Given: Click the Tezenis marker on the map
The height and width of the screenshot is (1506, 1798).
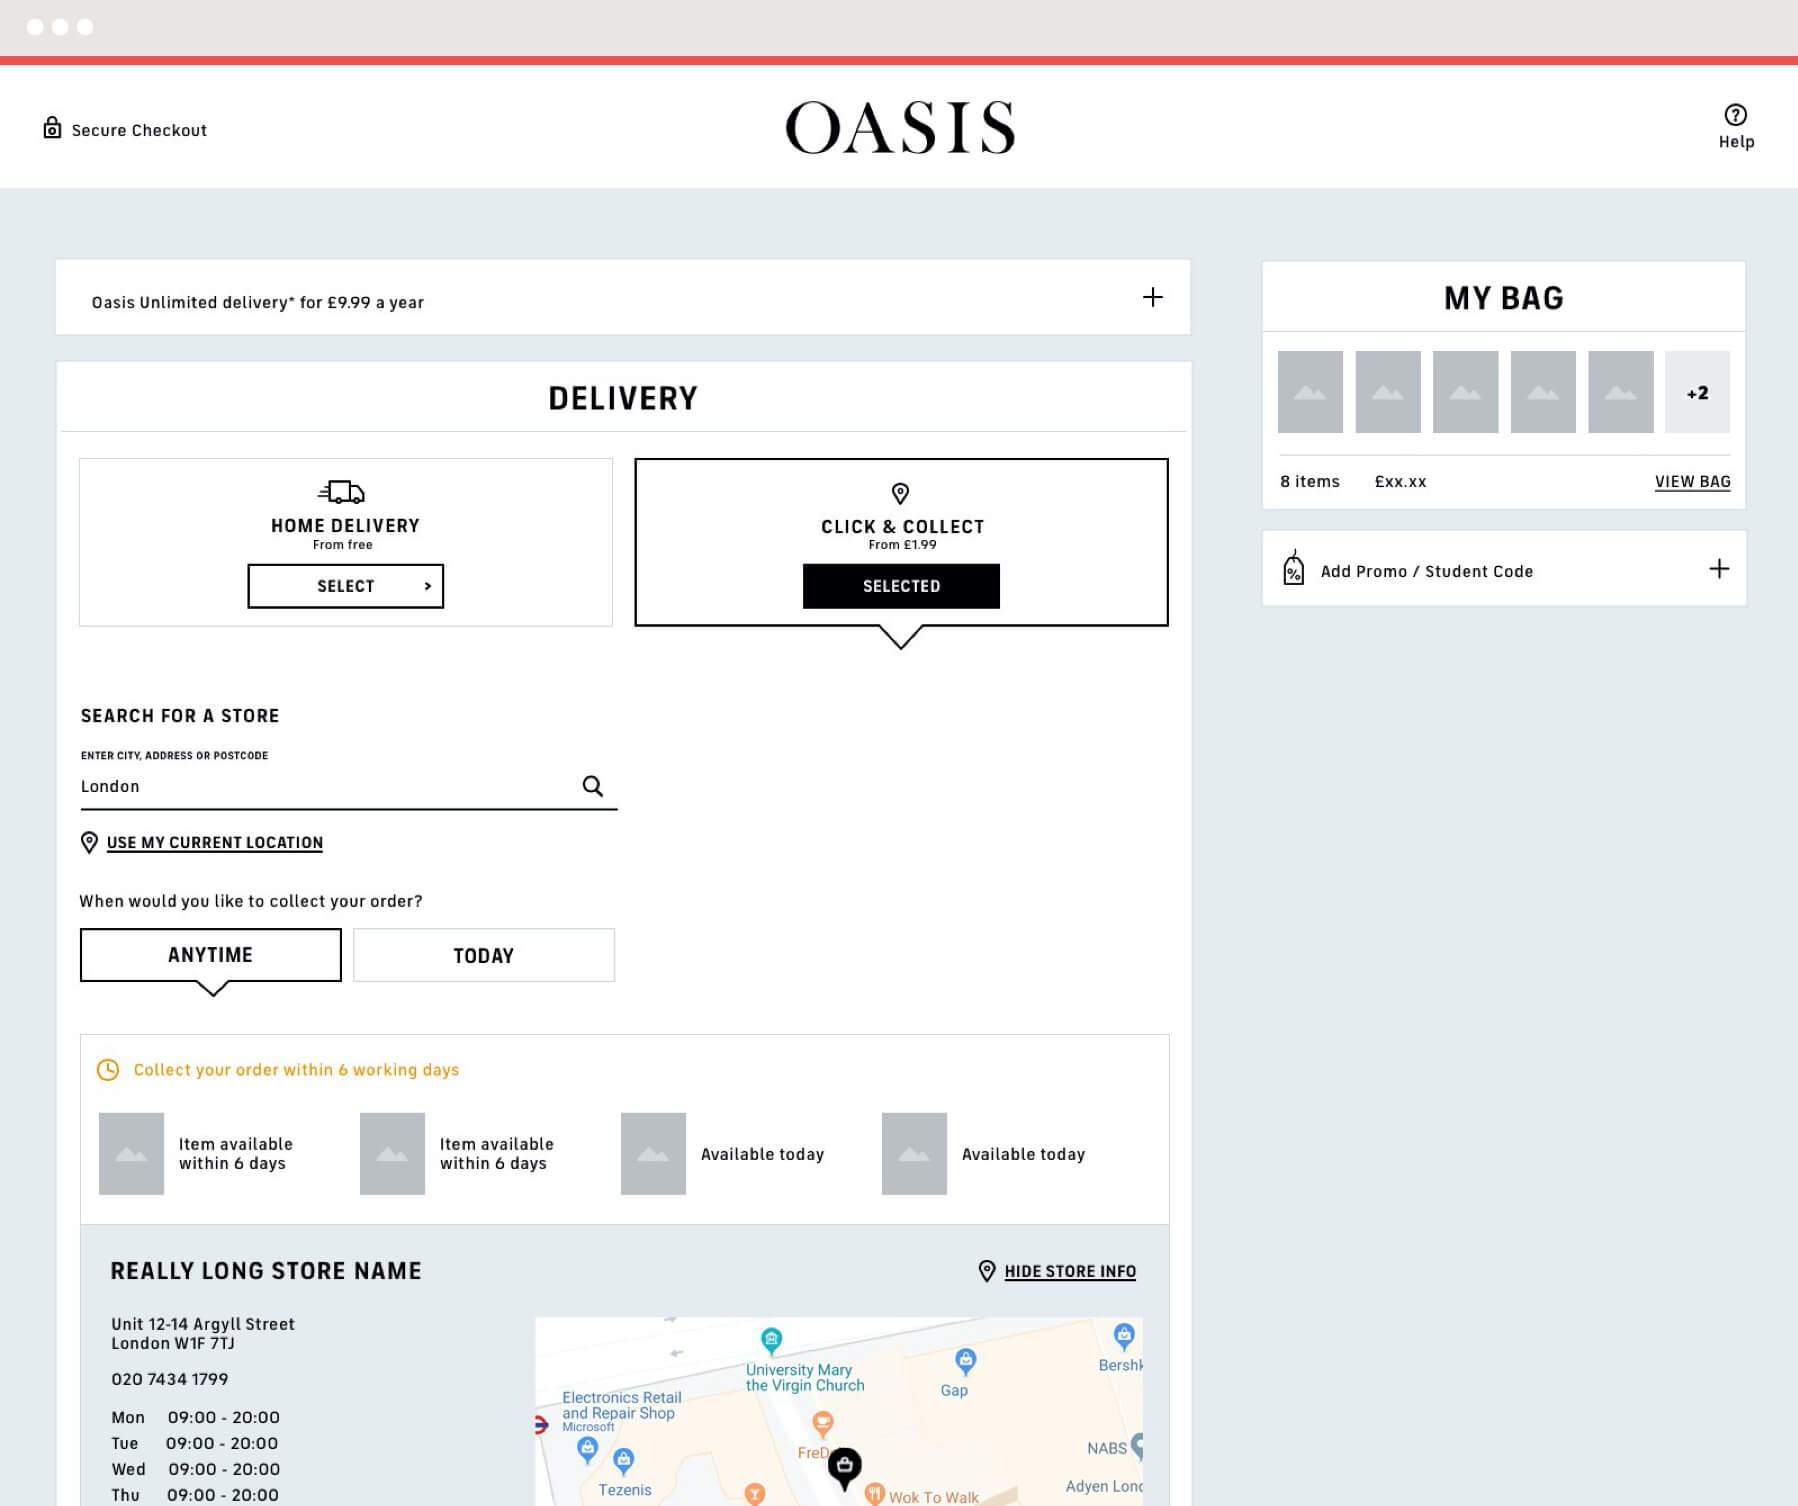Looking at the screenshot, I should [624, 1461].
